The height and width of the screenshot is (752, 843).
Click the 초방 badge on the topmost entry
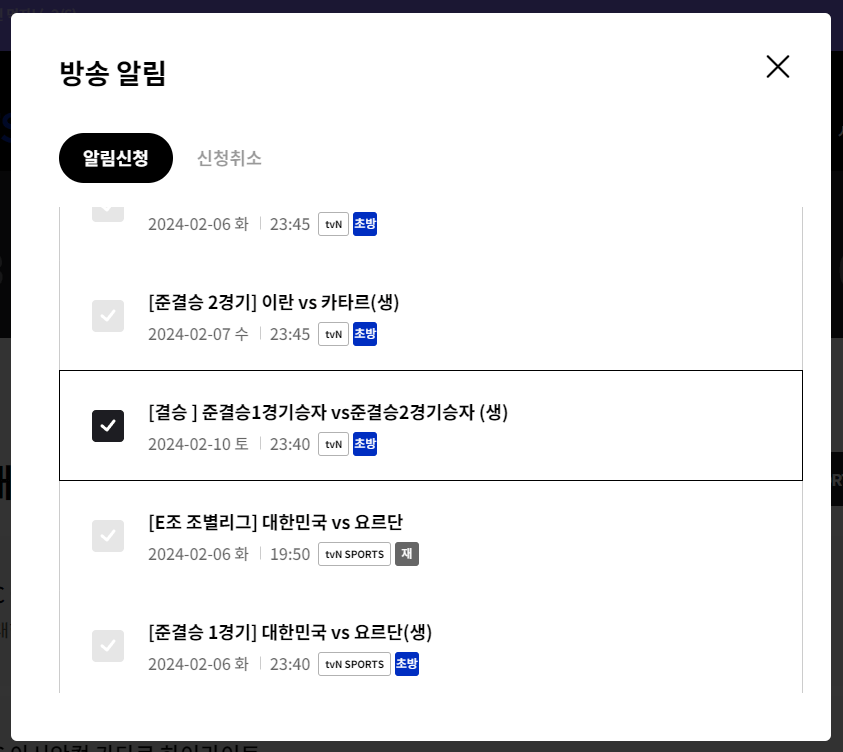point(365,224)
